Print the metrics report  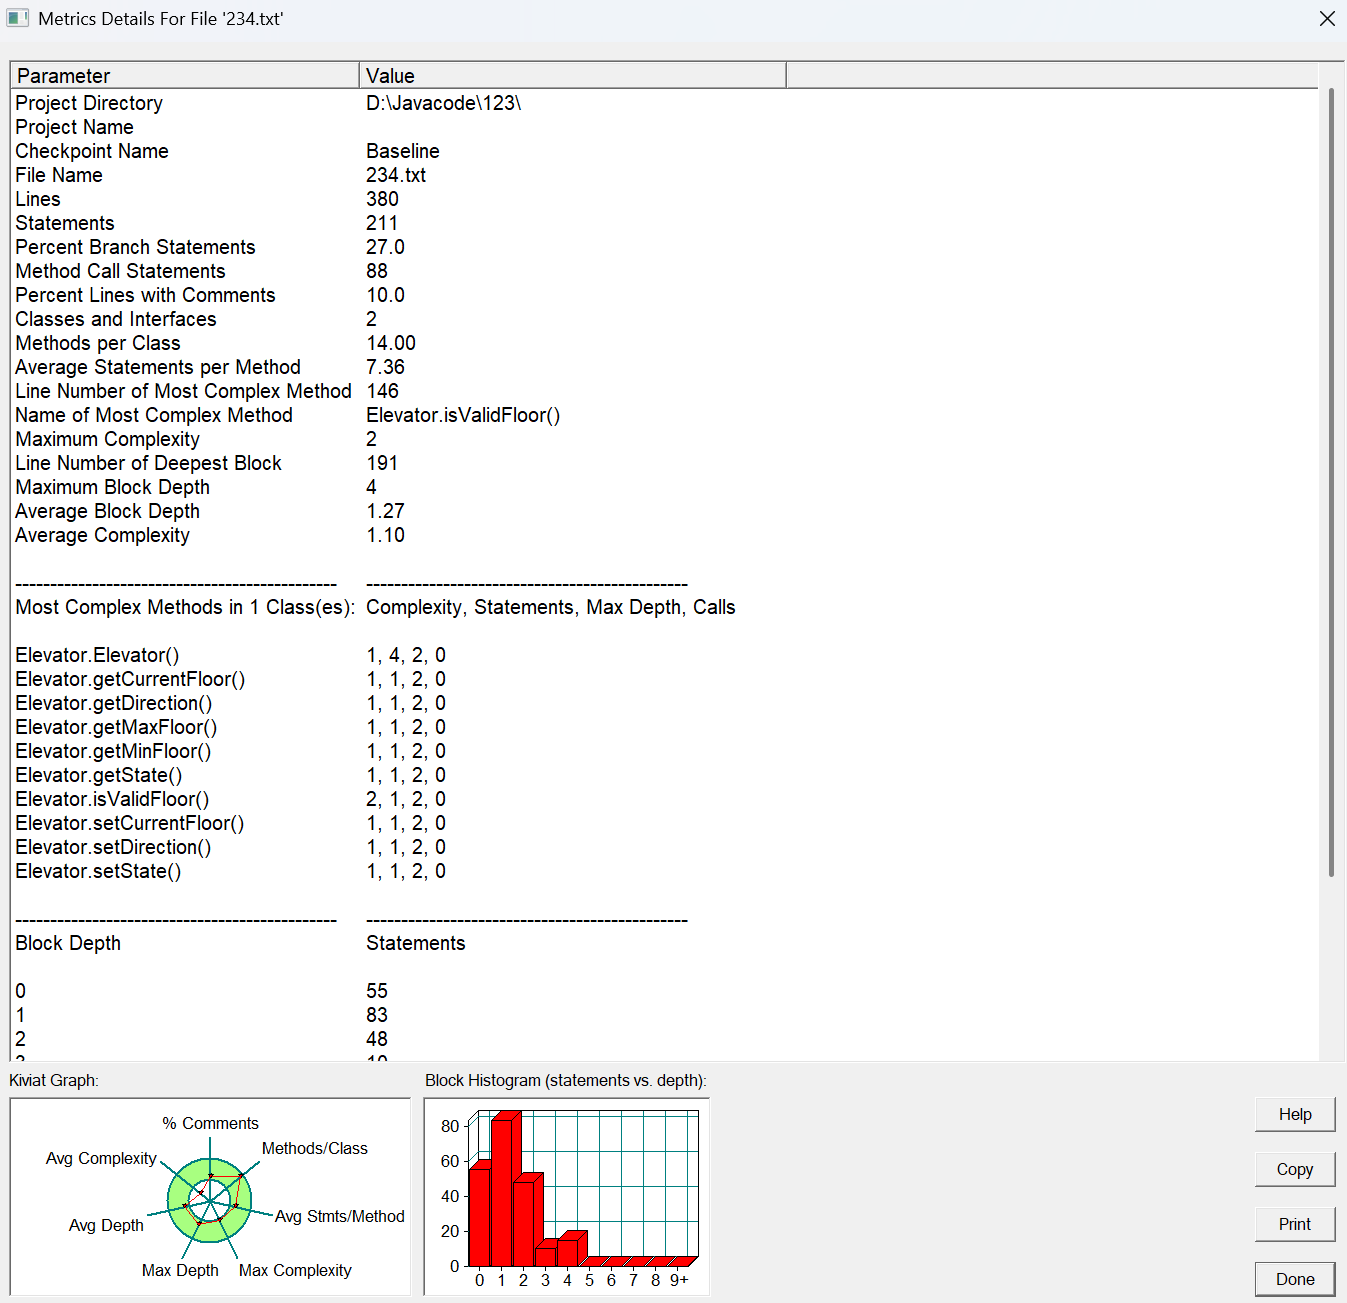point(1295,1224)
